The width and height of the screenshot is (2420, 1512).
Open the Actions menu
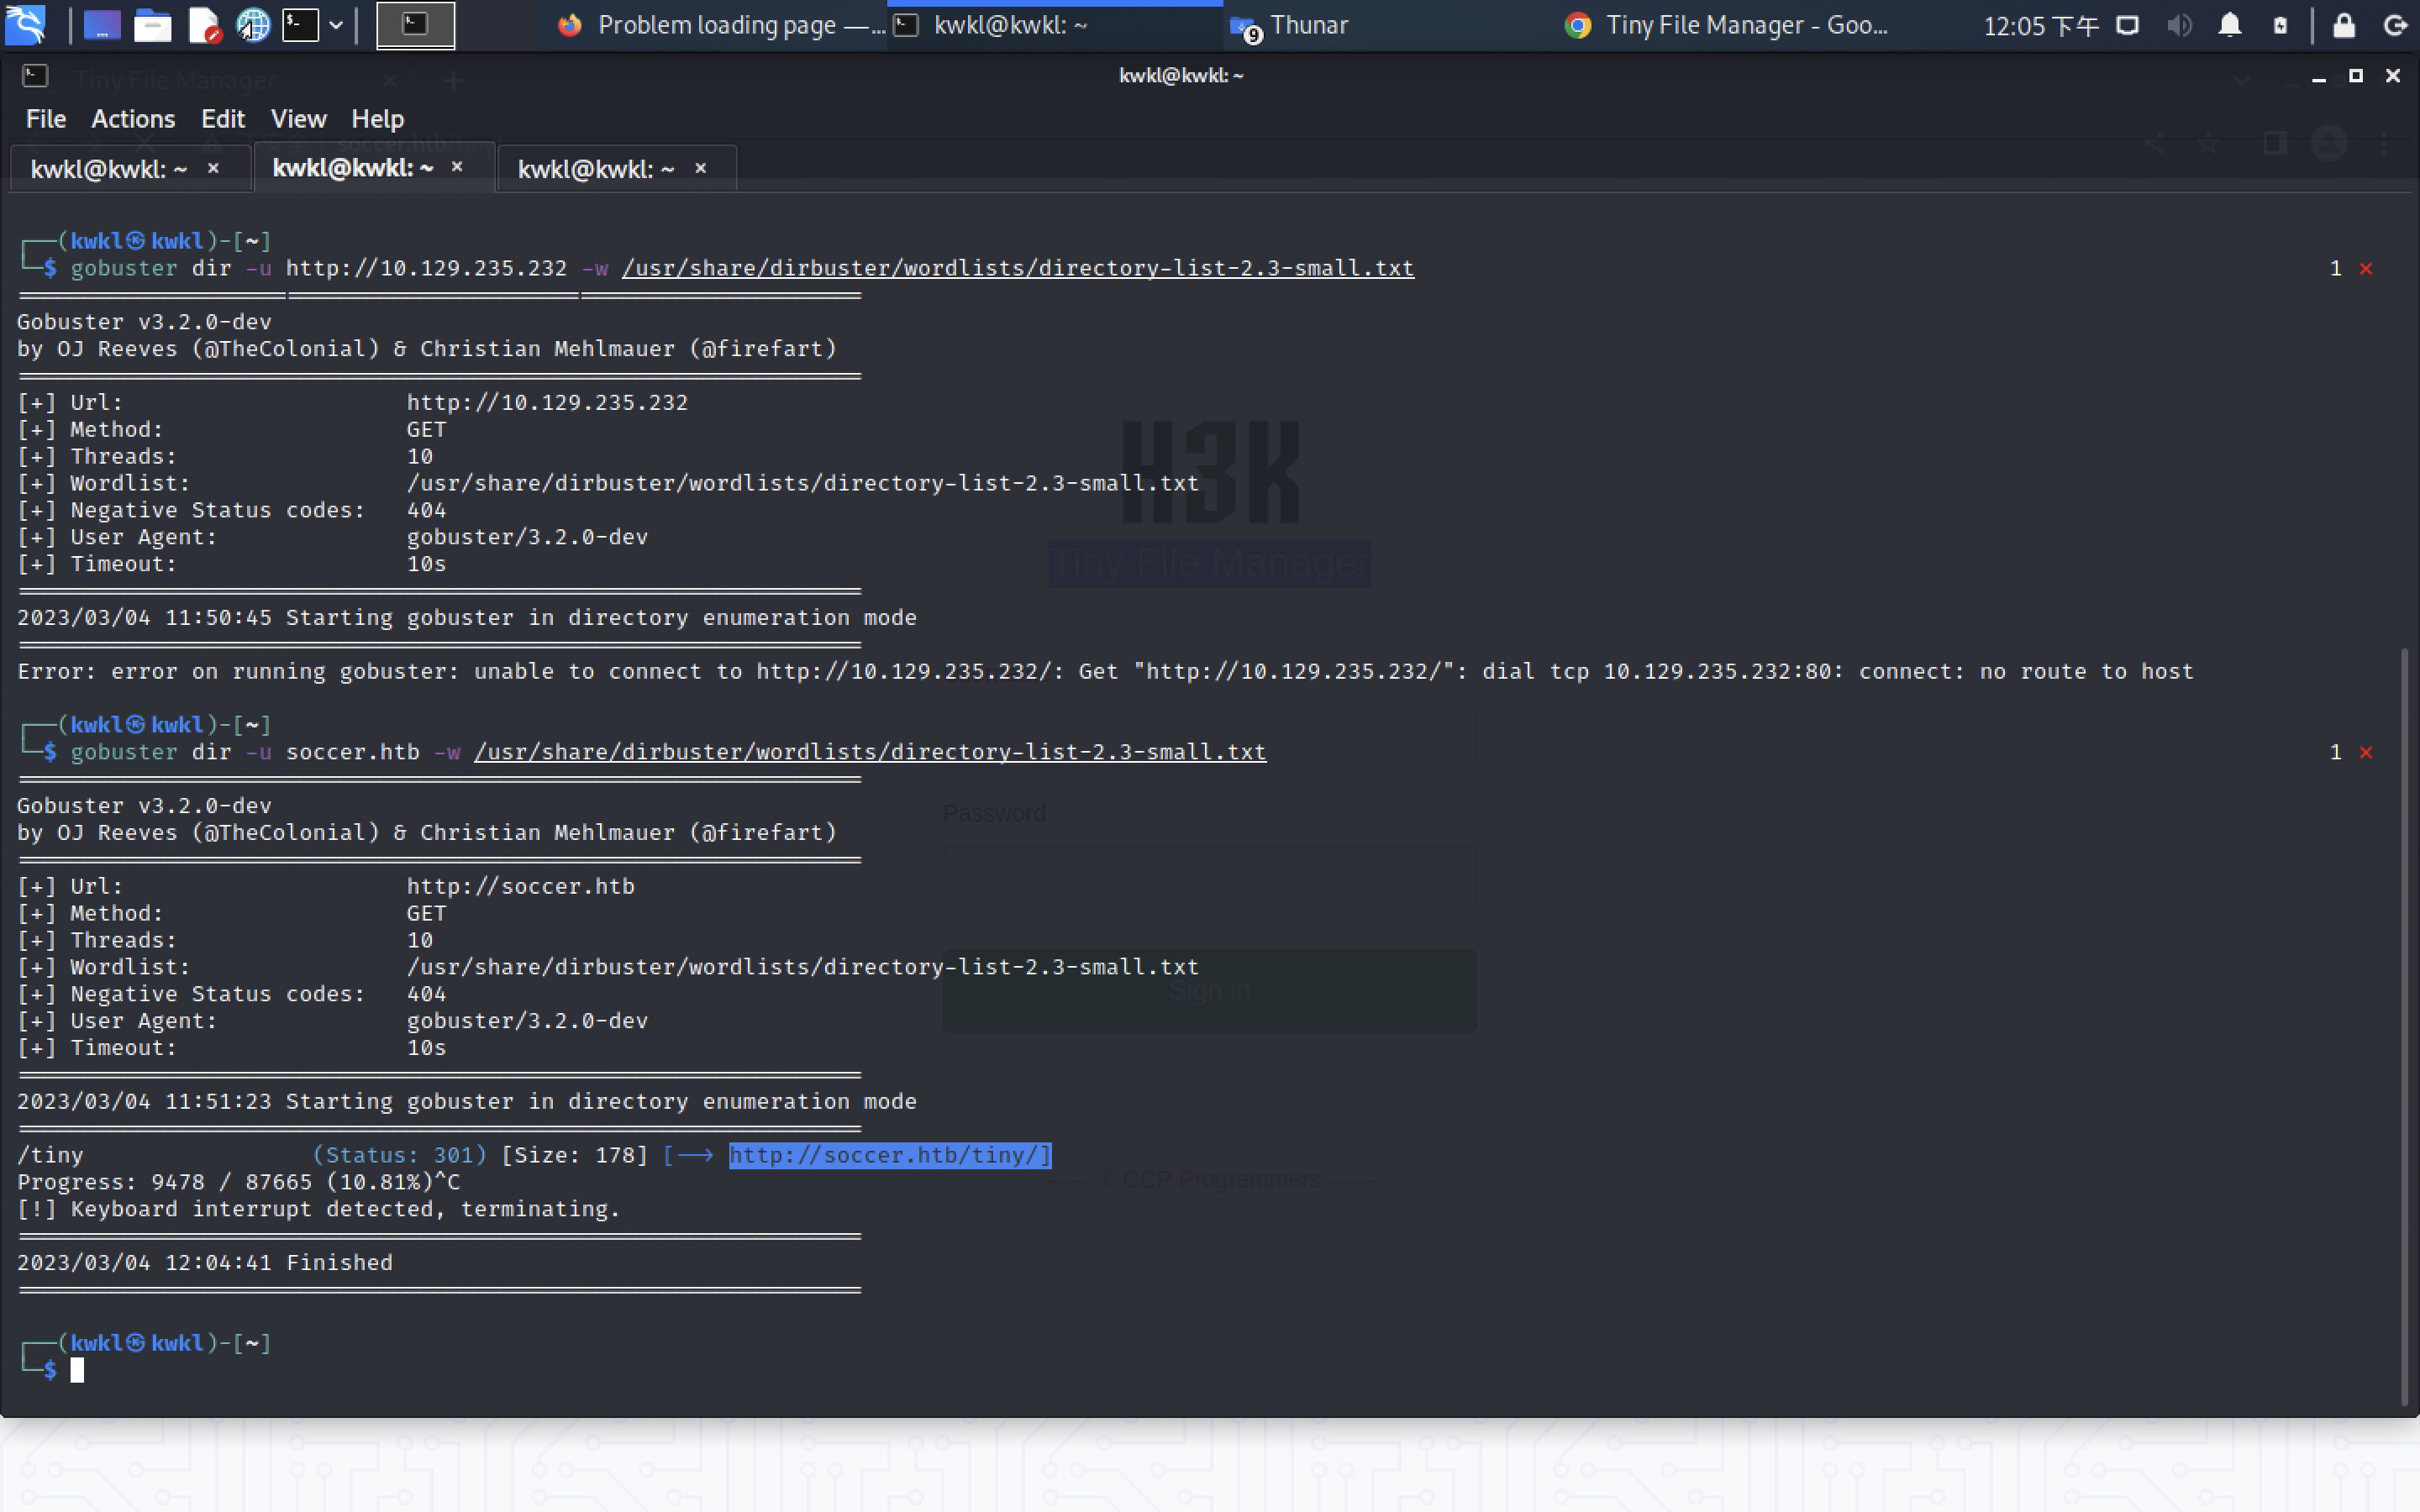[x=133, y=119]
